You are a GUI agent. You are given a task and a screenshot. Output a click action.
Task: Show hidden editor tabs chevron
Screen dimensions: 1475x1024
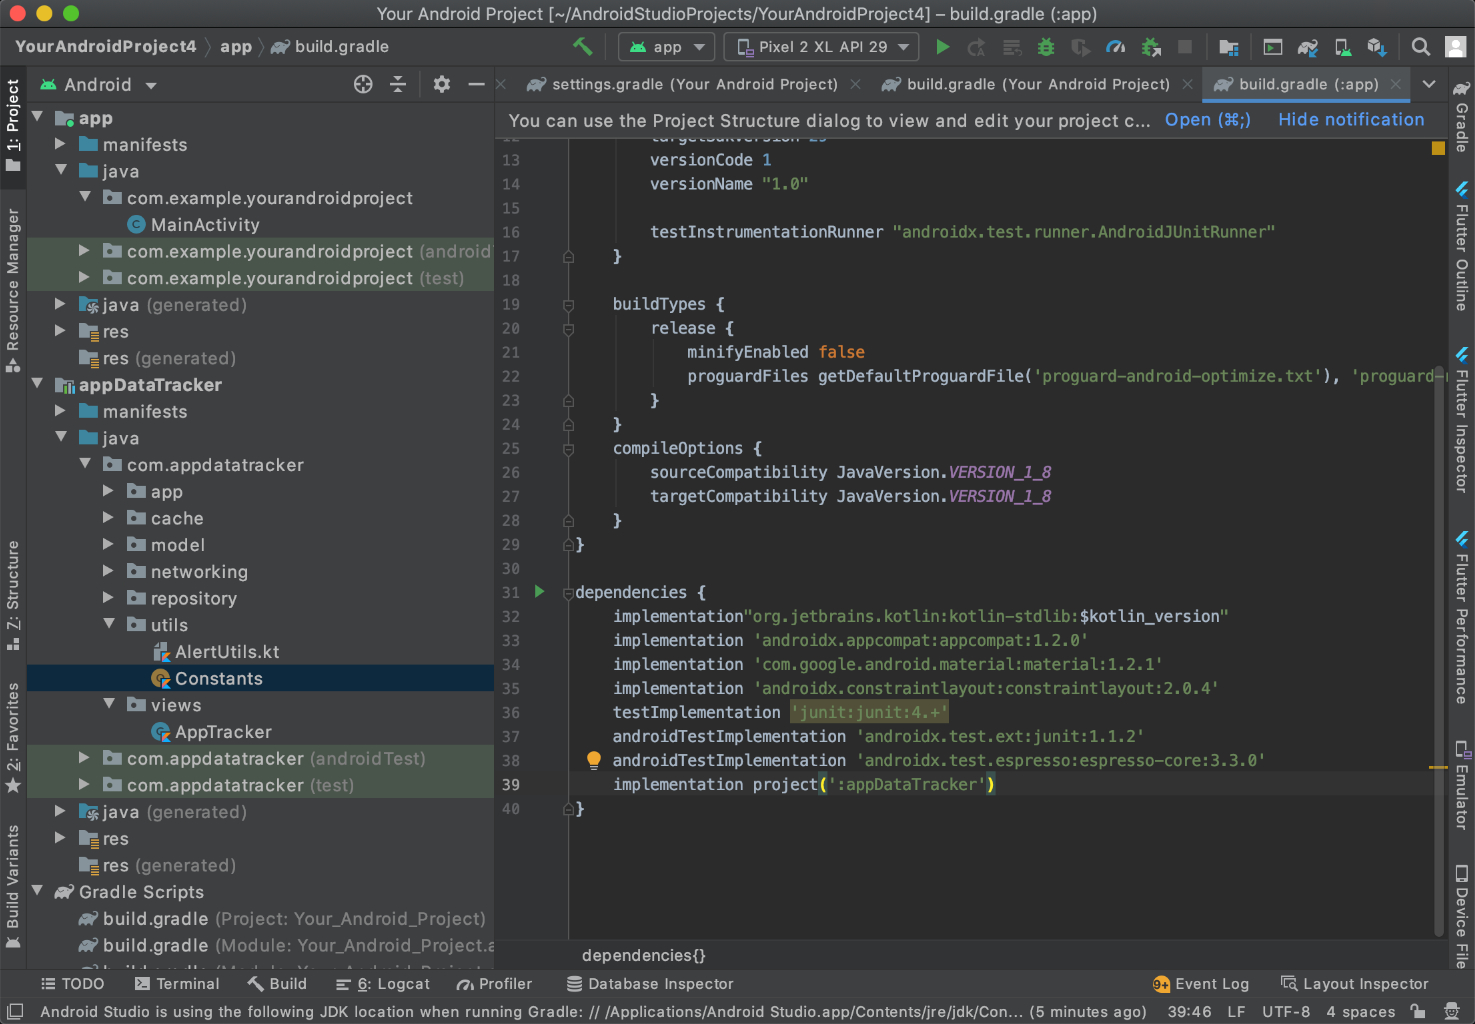(1429, 84)
